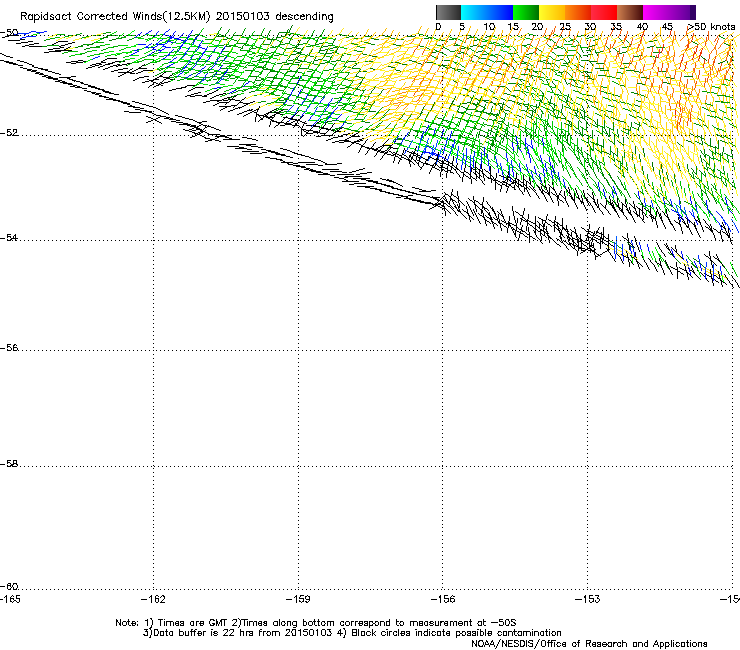Click the '40' legend scale label

pos(642,27)
